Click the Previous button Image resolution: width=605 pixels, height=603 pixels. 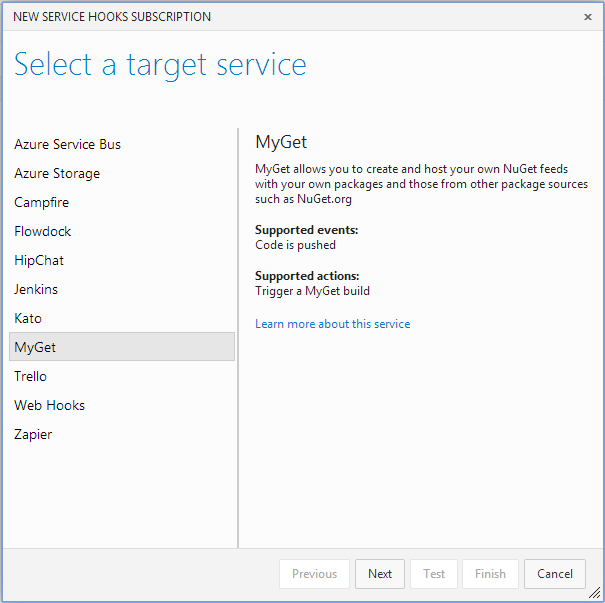pyautogui.click(x=314, y=574)
